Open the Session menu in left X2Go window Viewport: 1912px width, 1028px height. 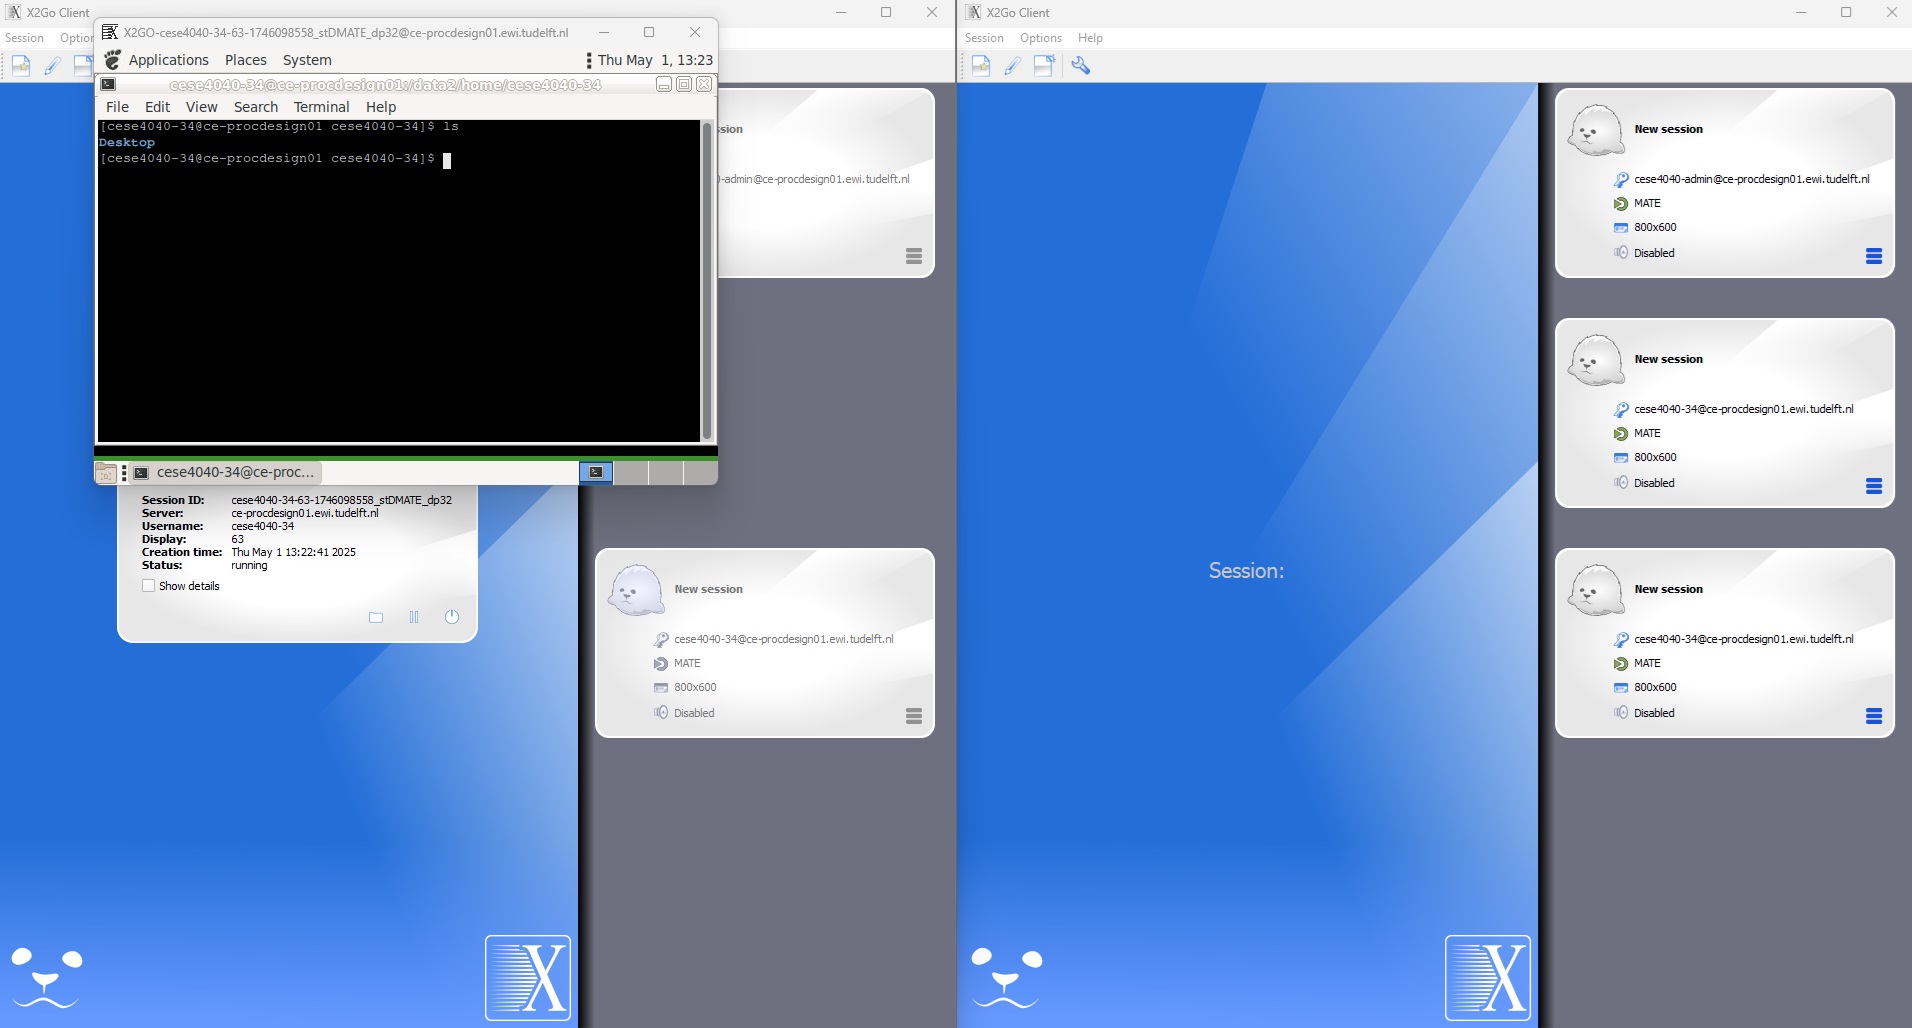(x=24, y=38)
